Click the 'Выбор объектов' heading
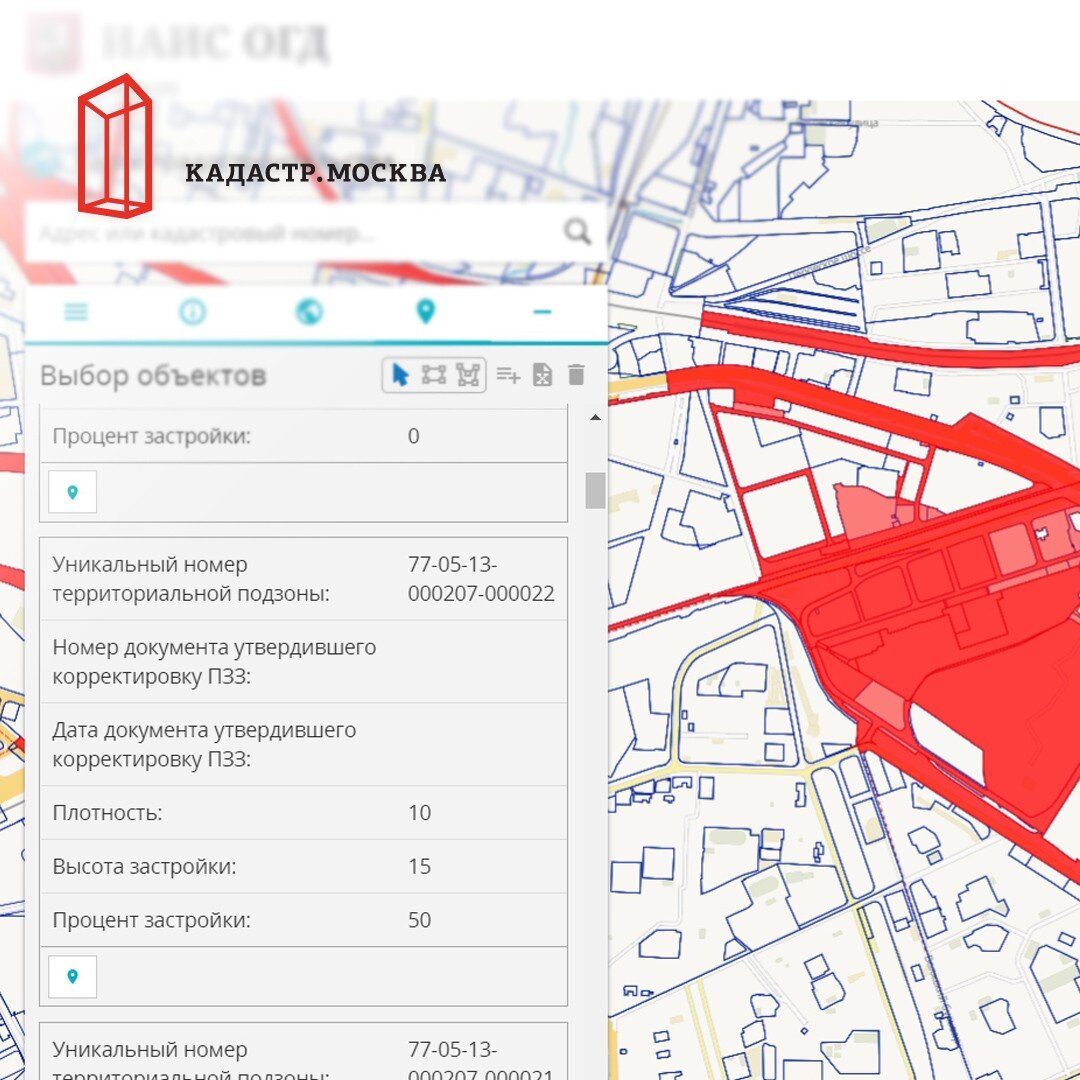The height and width of the screenshot is (1080, 1080). [x=153, y=376]
